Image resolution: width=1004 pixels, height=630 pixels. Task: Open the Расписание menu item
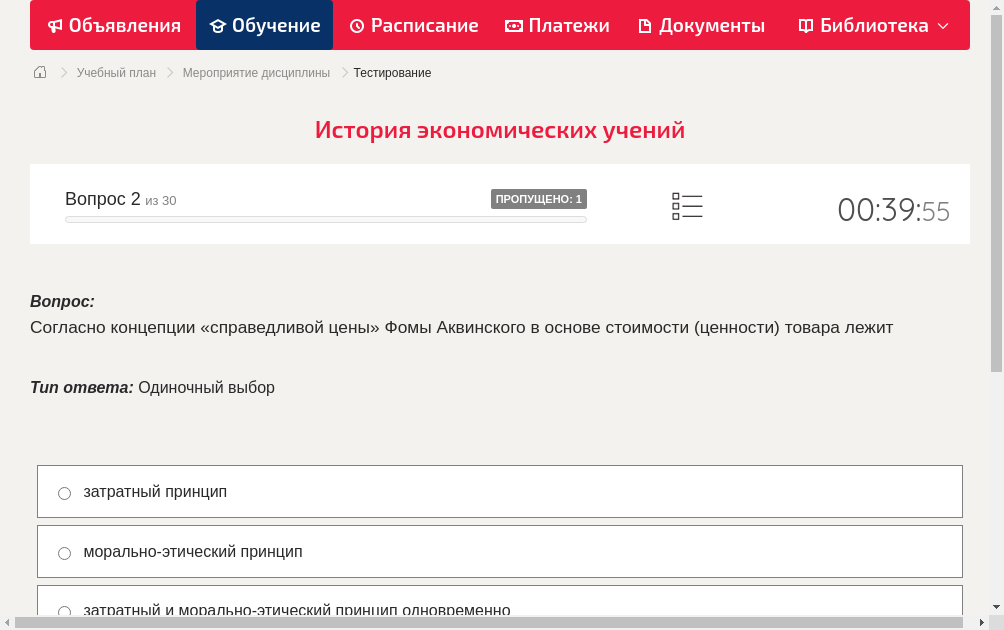click(414, 26)
